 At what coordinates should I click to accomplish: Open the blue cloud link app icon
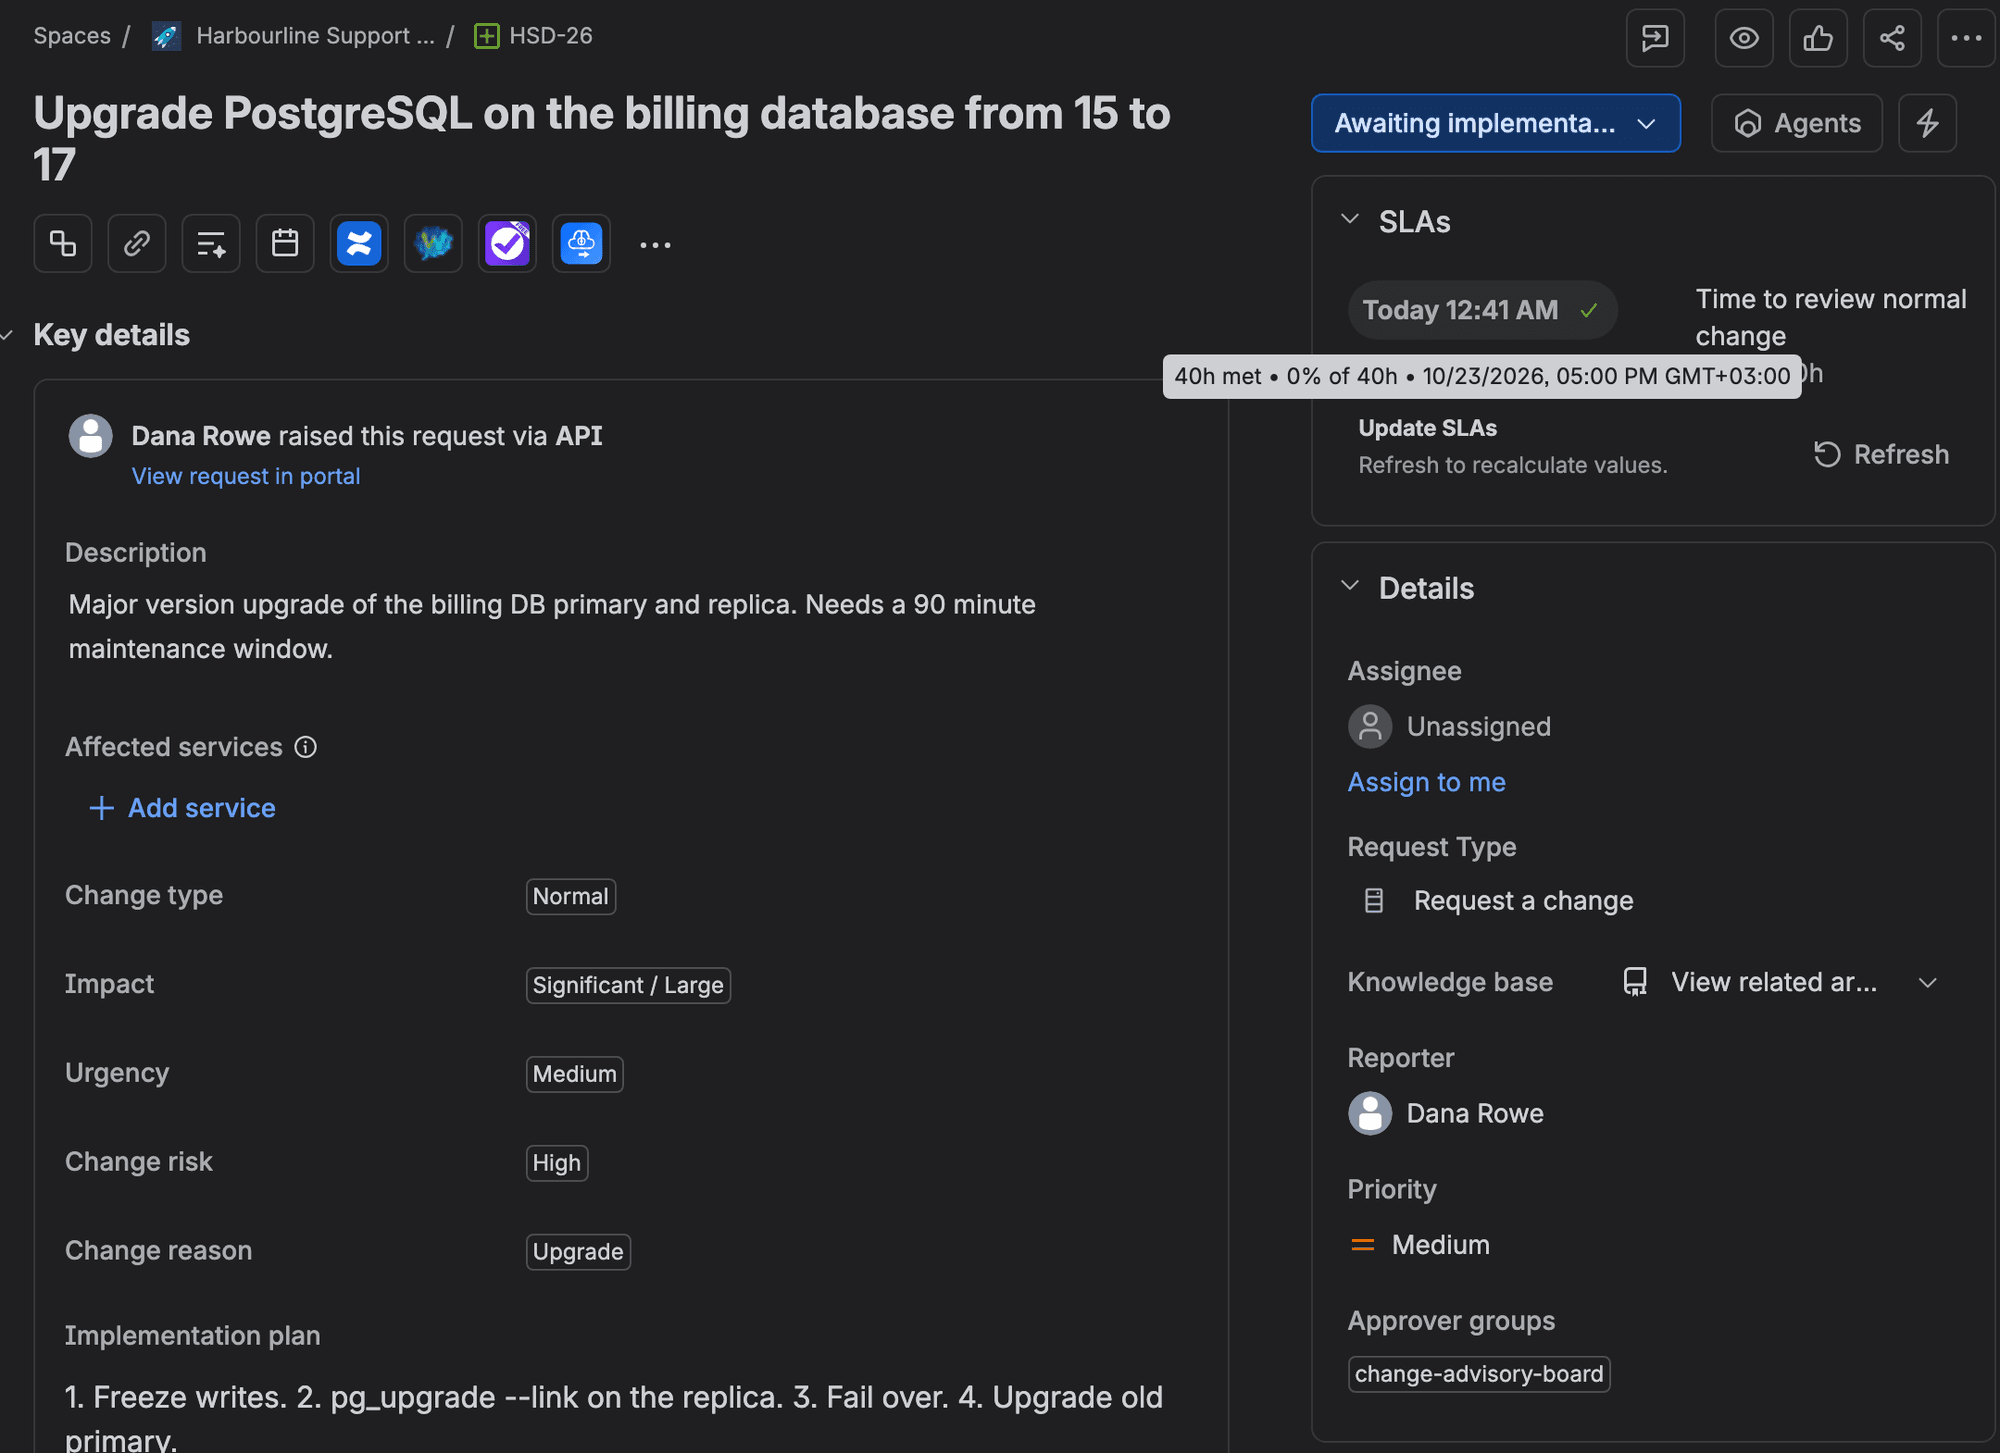[581, 243]
